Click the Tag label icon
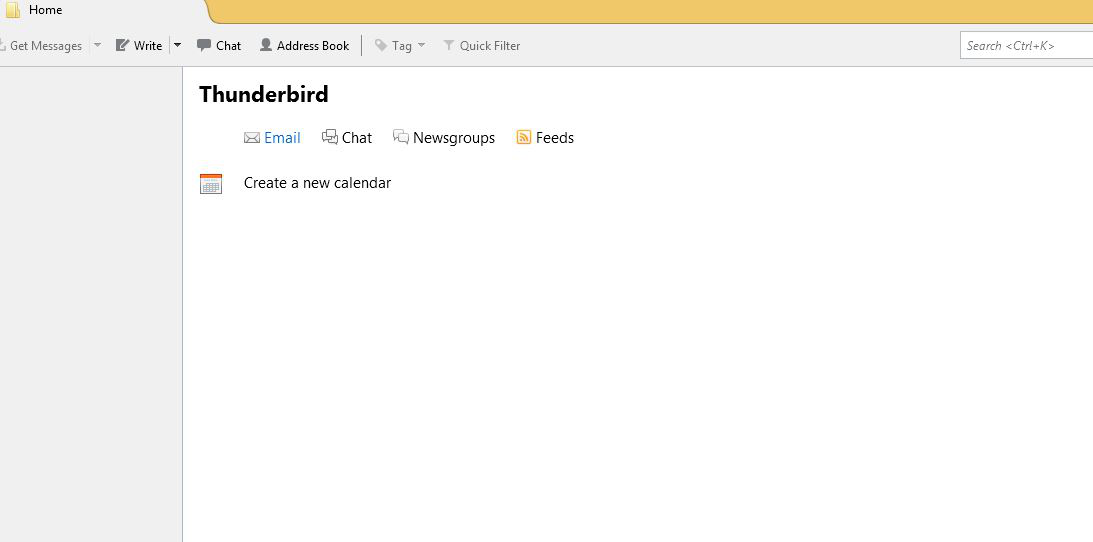The image size is (1093, 542). point(381,45)
